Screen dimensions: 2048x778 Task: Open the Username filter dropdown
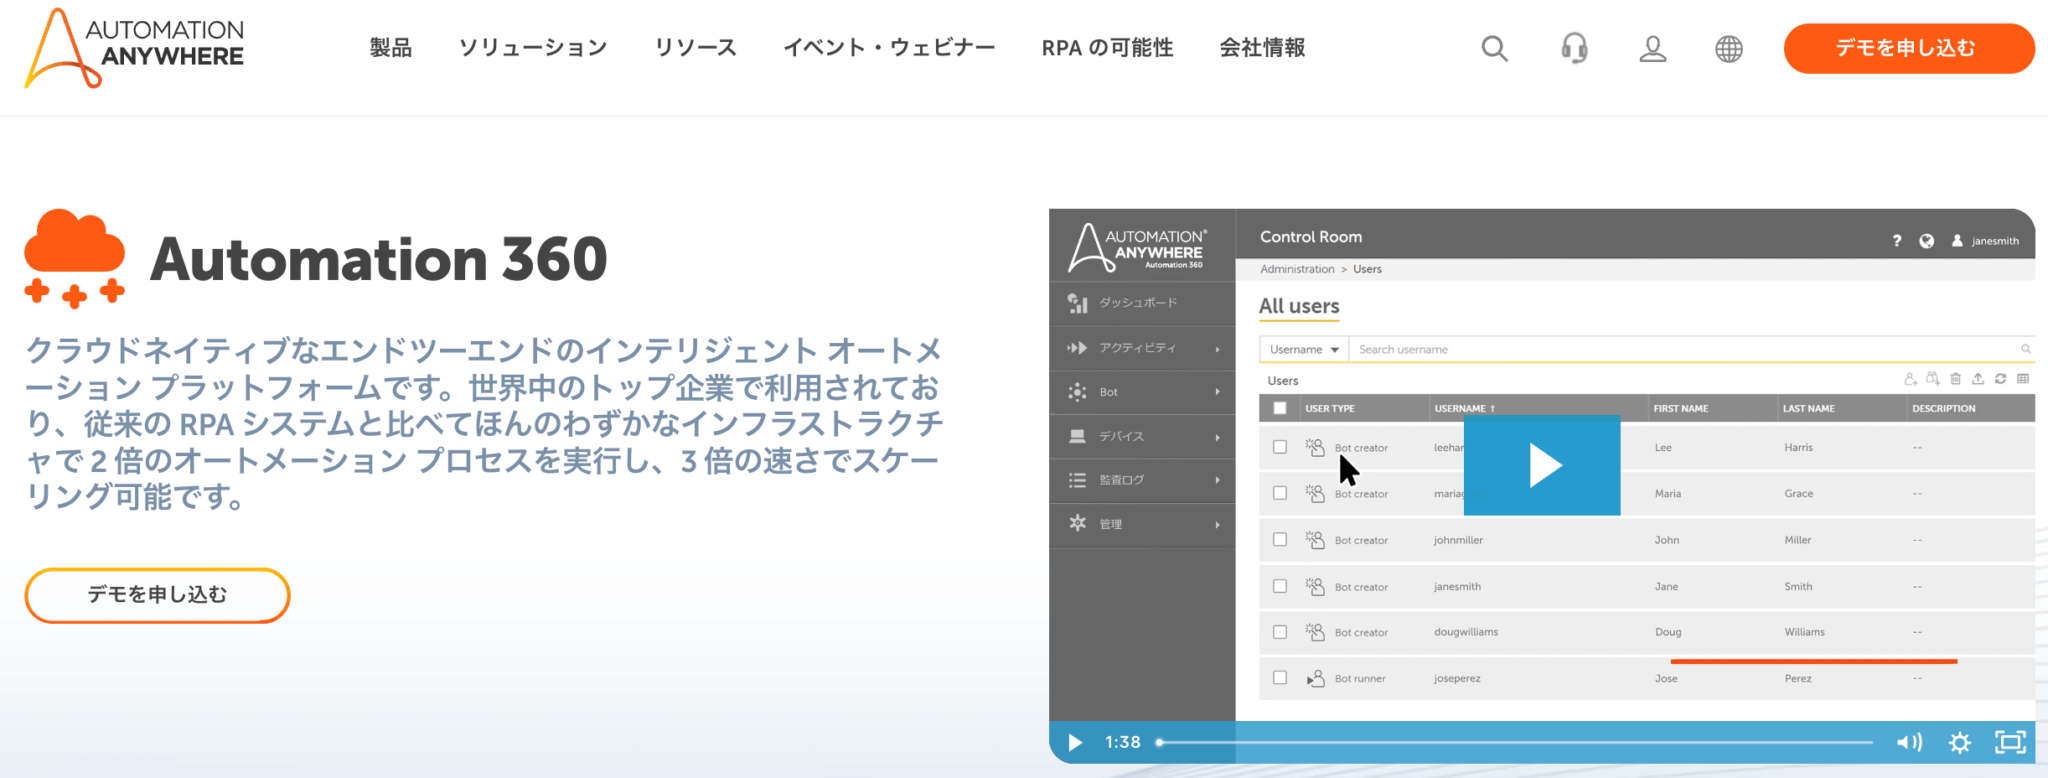coord(1303,349)
